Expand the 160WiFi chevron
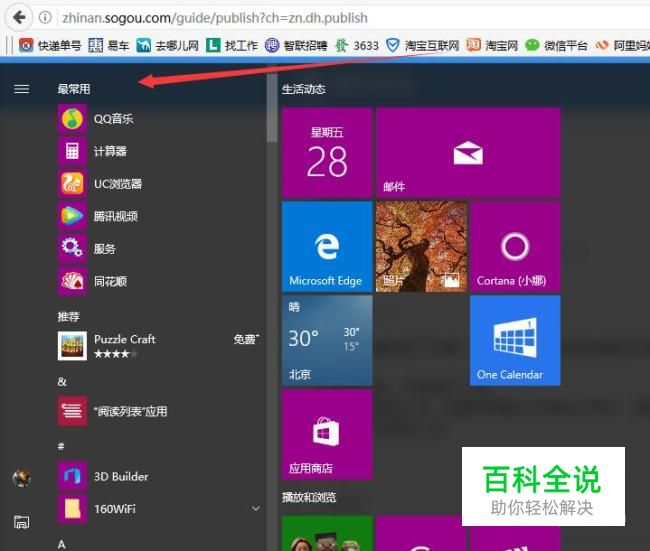This screenshot has width=650, height=551. coord(256,508)
